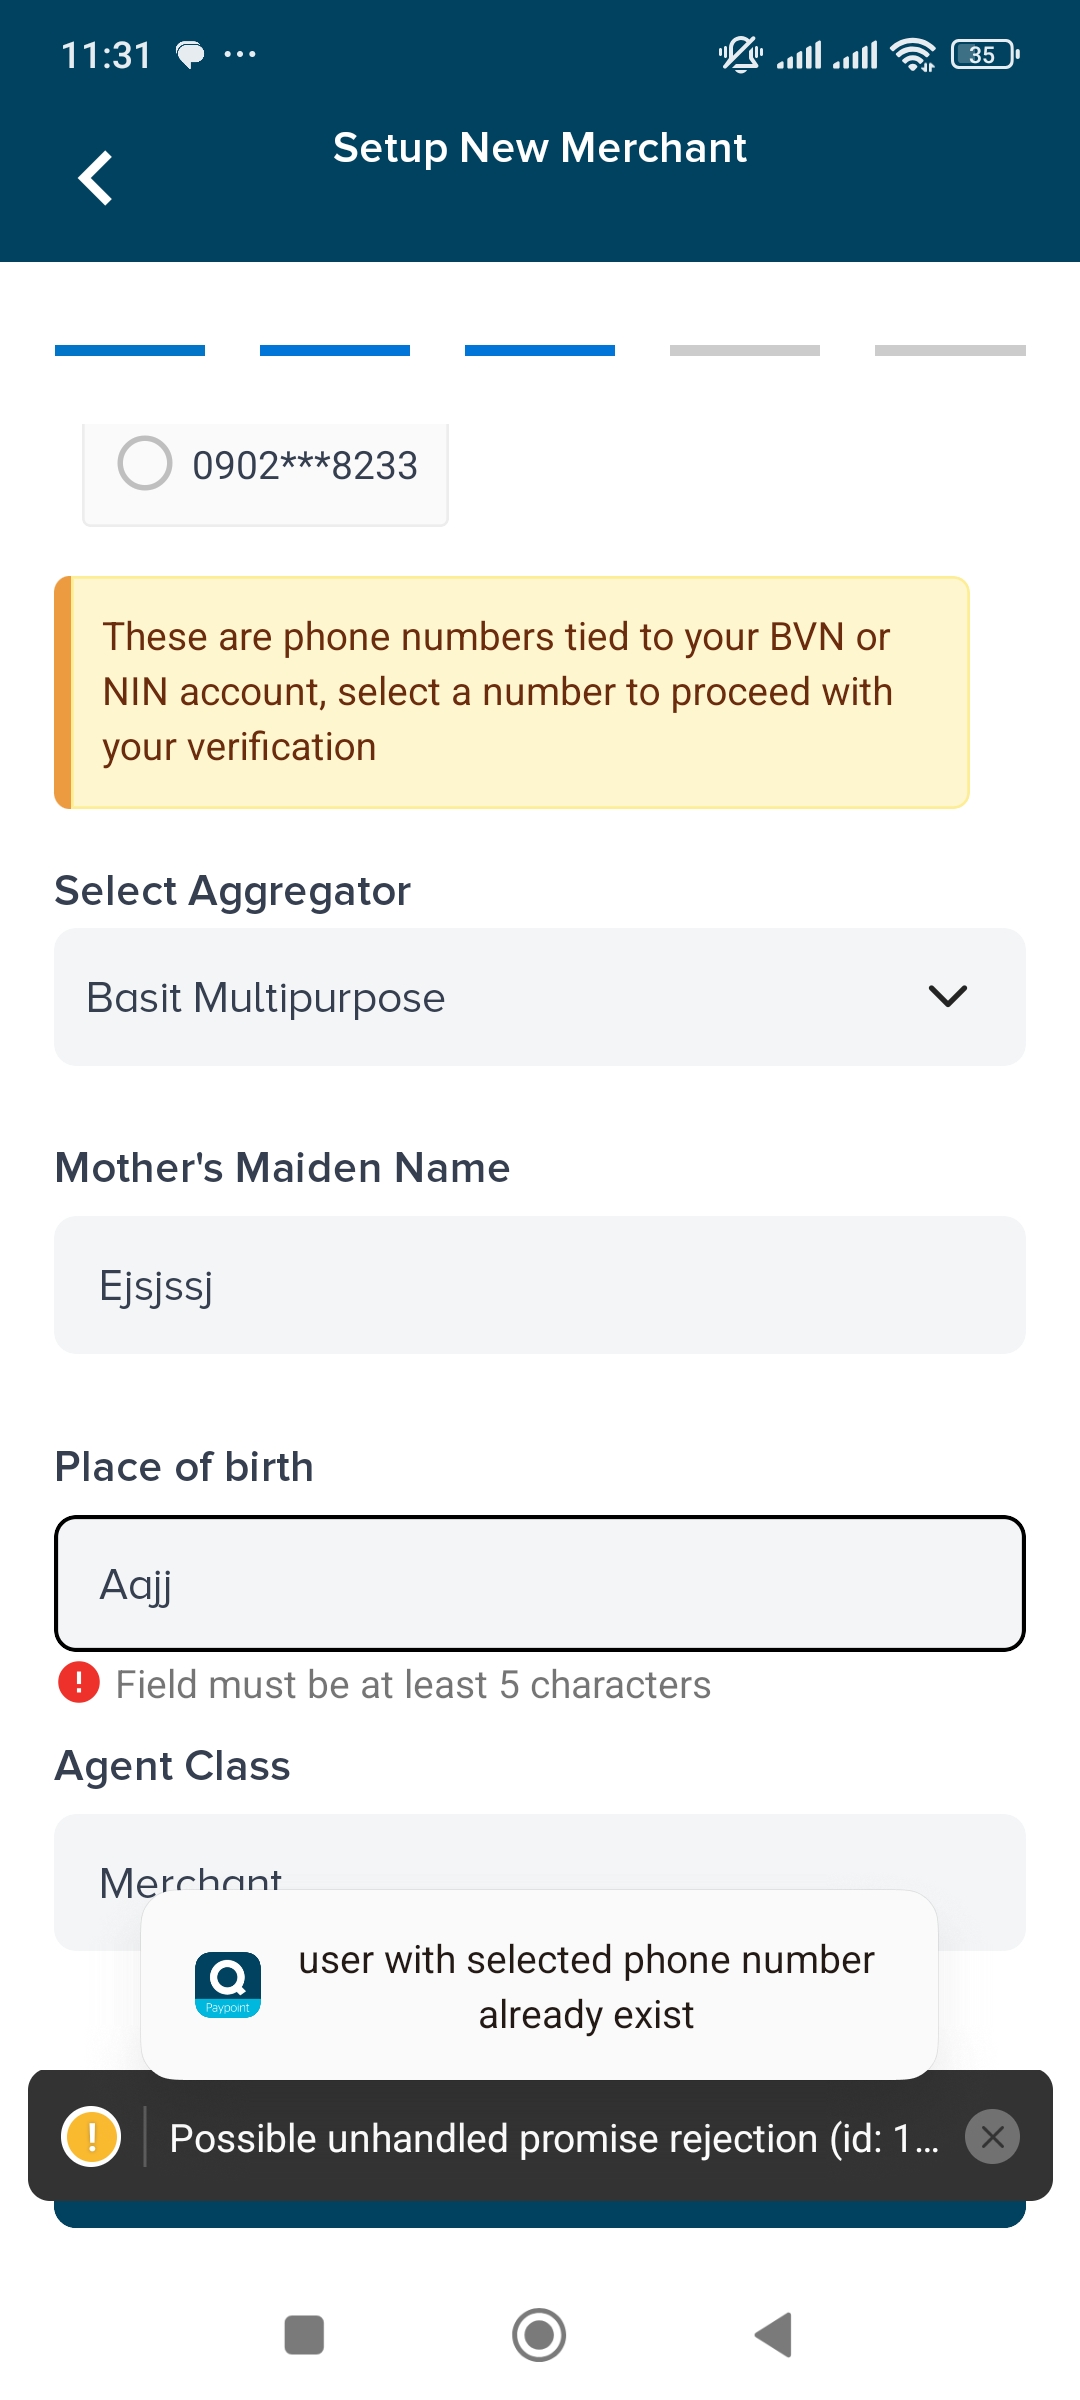Viewport: 1080px width, 2400px height.
Task: Expand the Select Aggregator dropdown chevron
Action: coord(947,996)
